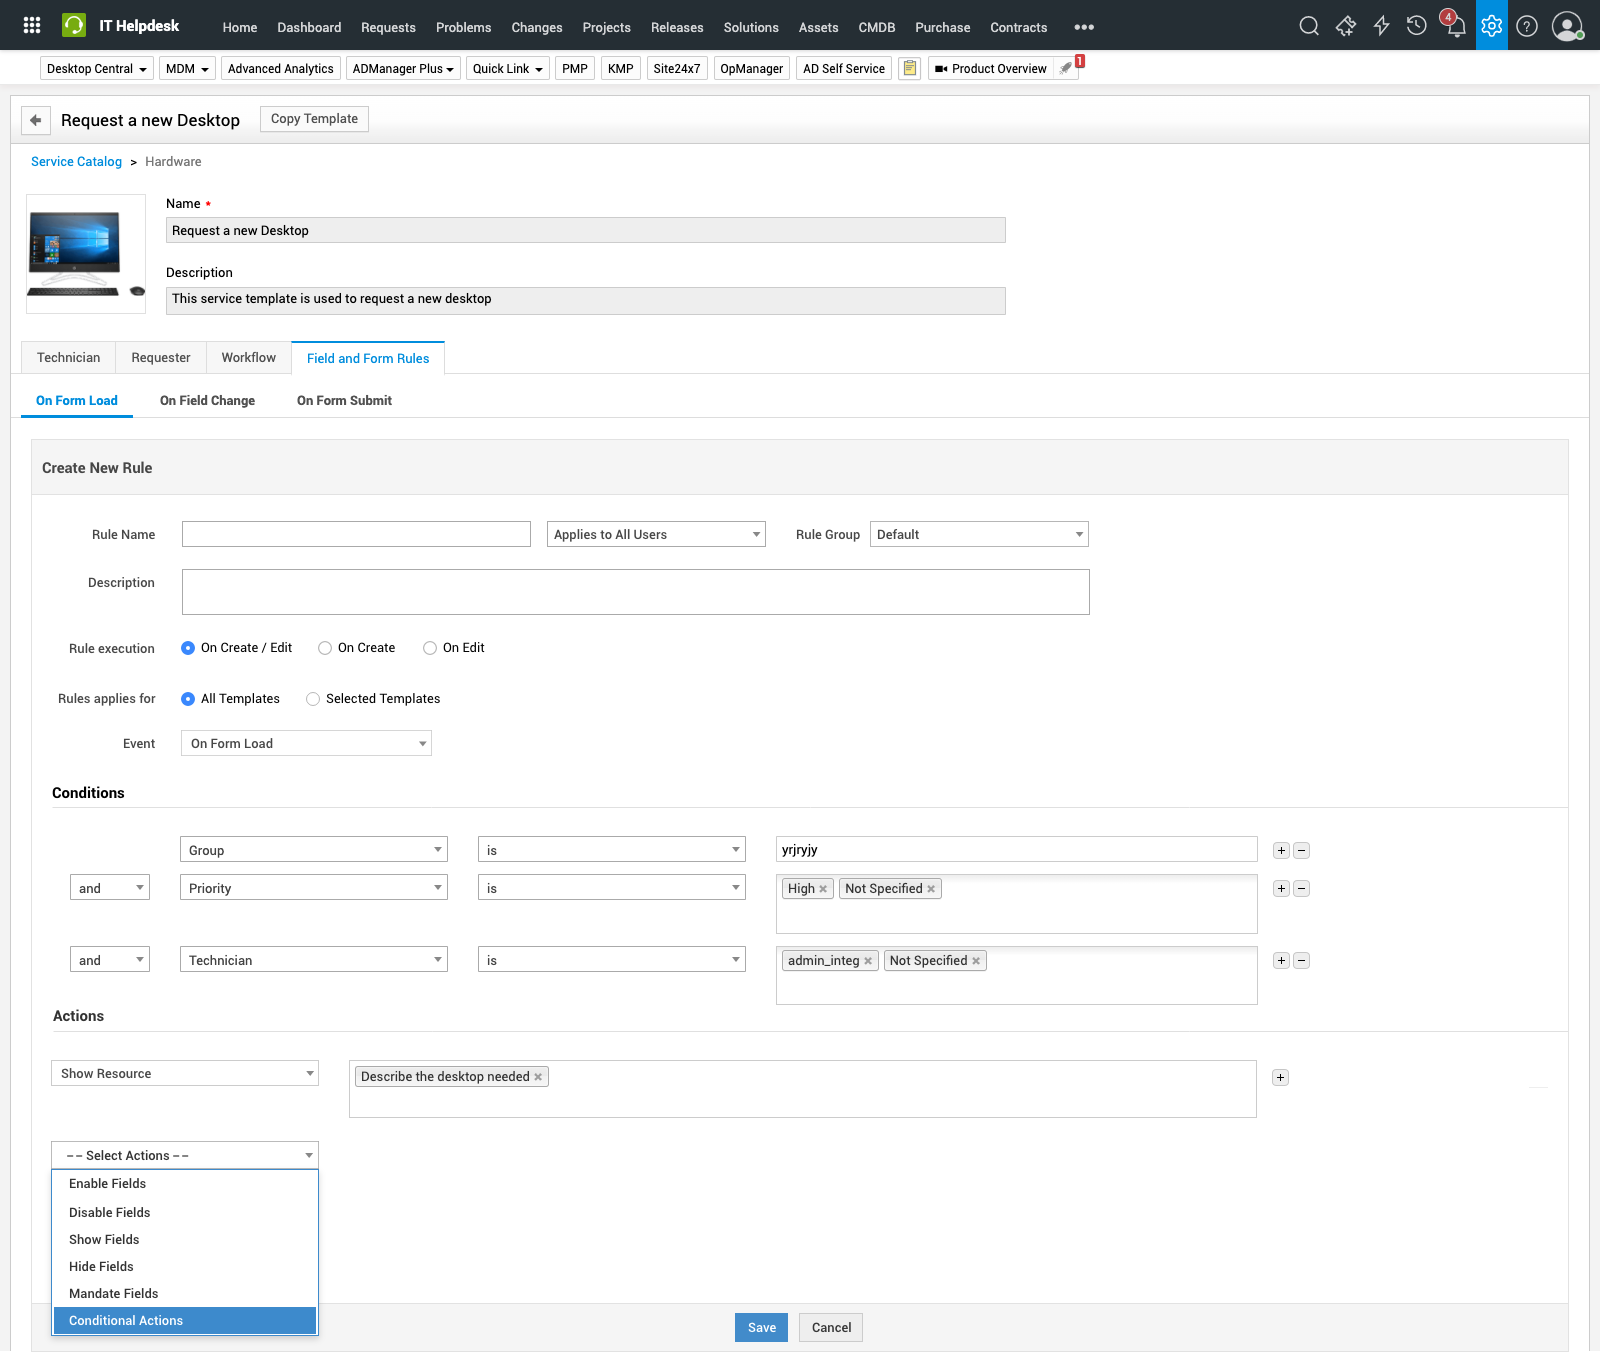Open the Help question mark icon
This screenshot has height=1352, width=1600.
[x=1526, y=26]
